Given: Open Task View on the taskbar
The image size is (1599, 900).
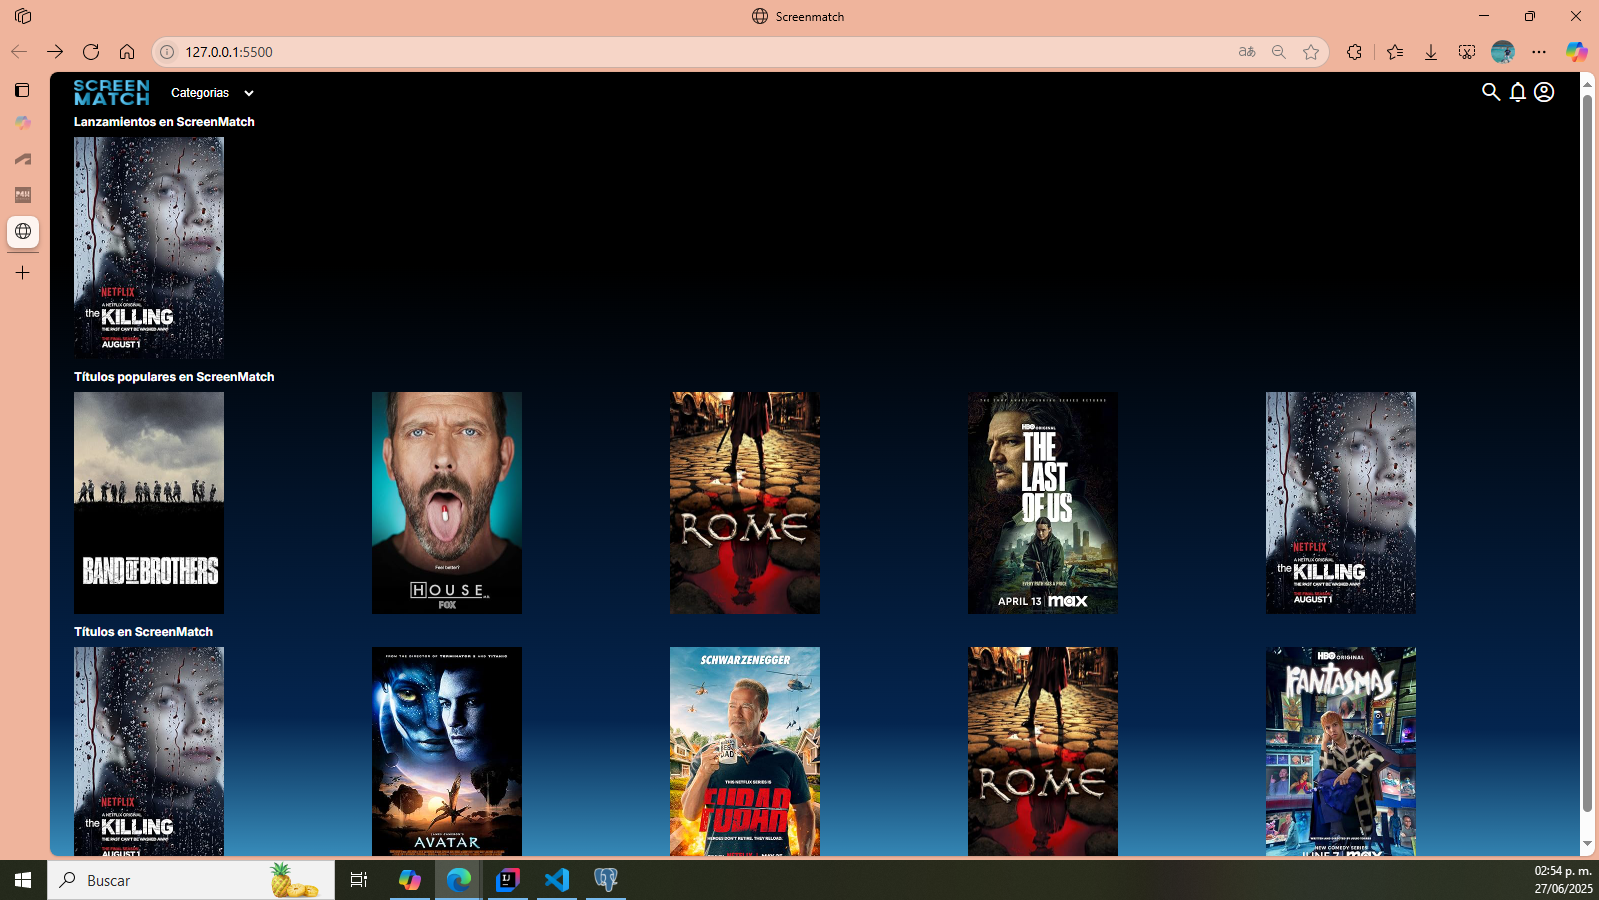Looking at the screenshot, I should [x=359, y=880].
